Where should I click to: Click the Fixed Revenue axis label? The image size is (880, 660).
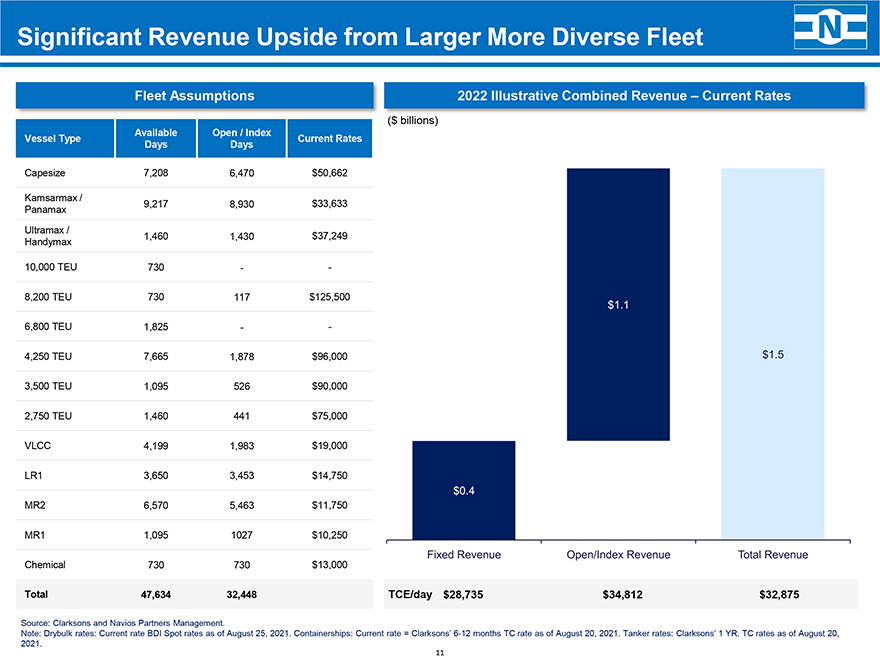click(x=463, y=555)
